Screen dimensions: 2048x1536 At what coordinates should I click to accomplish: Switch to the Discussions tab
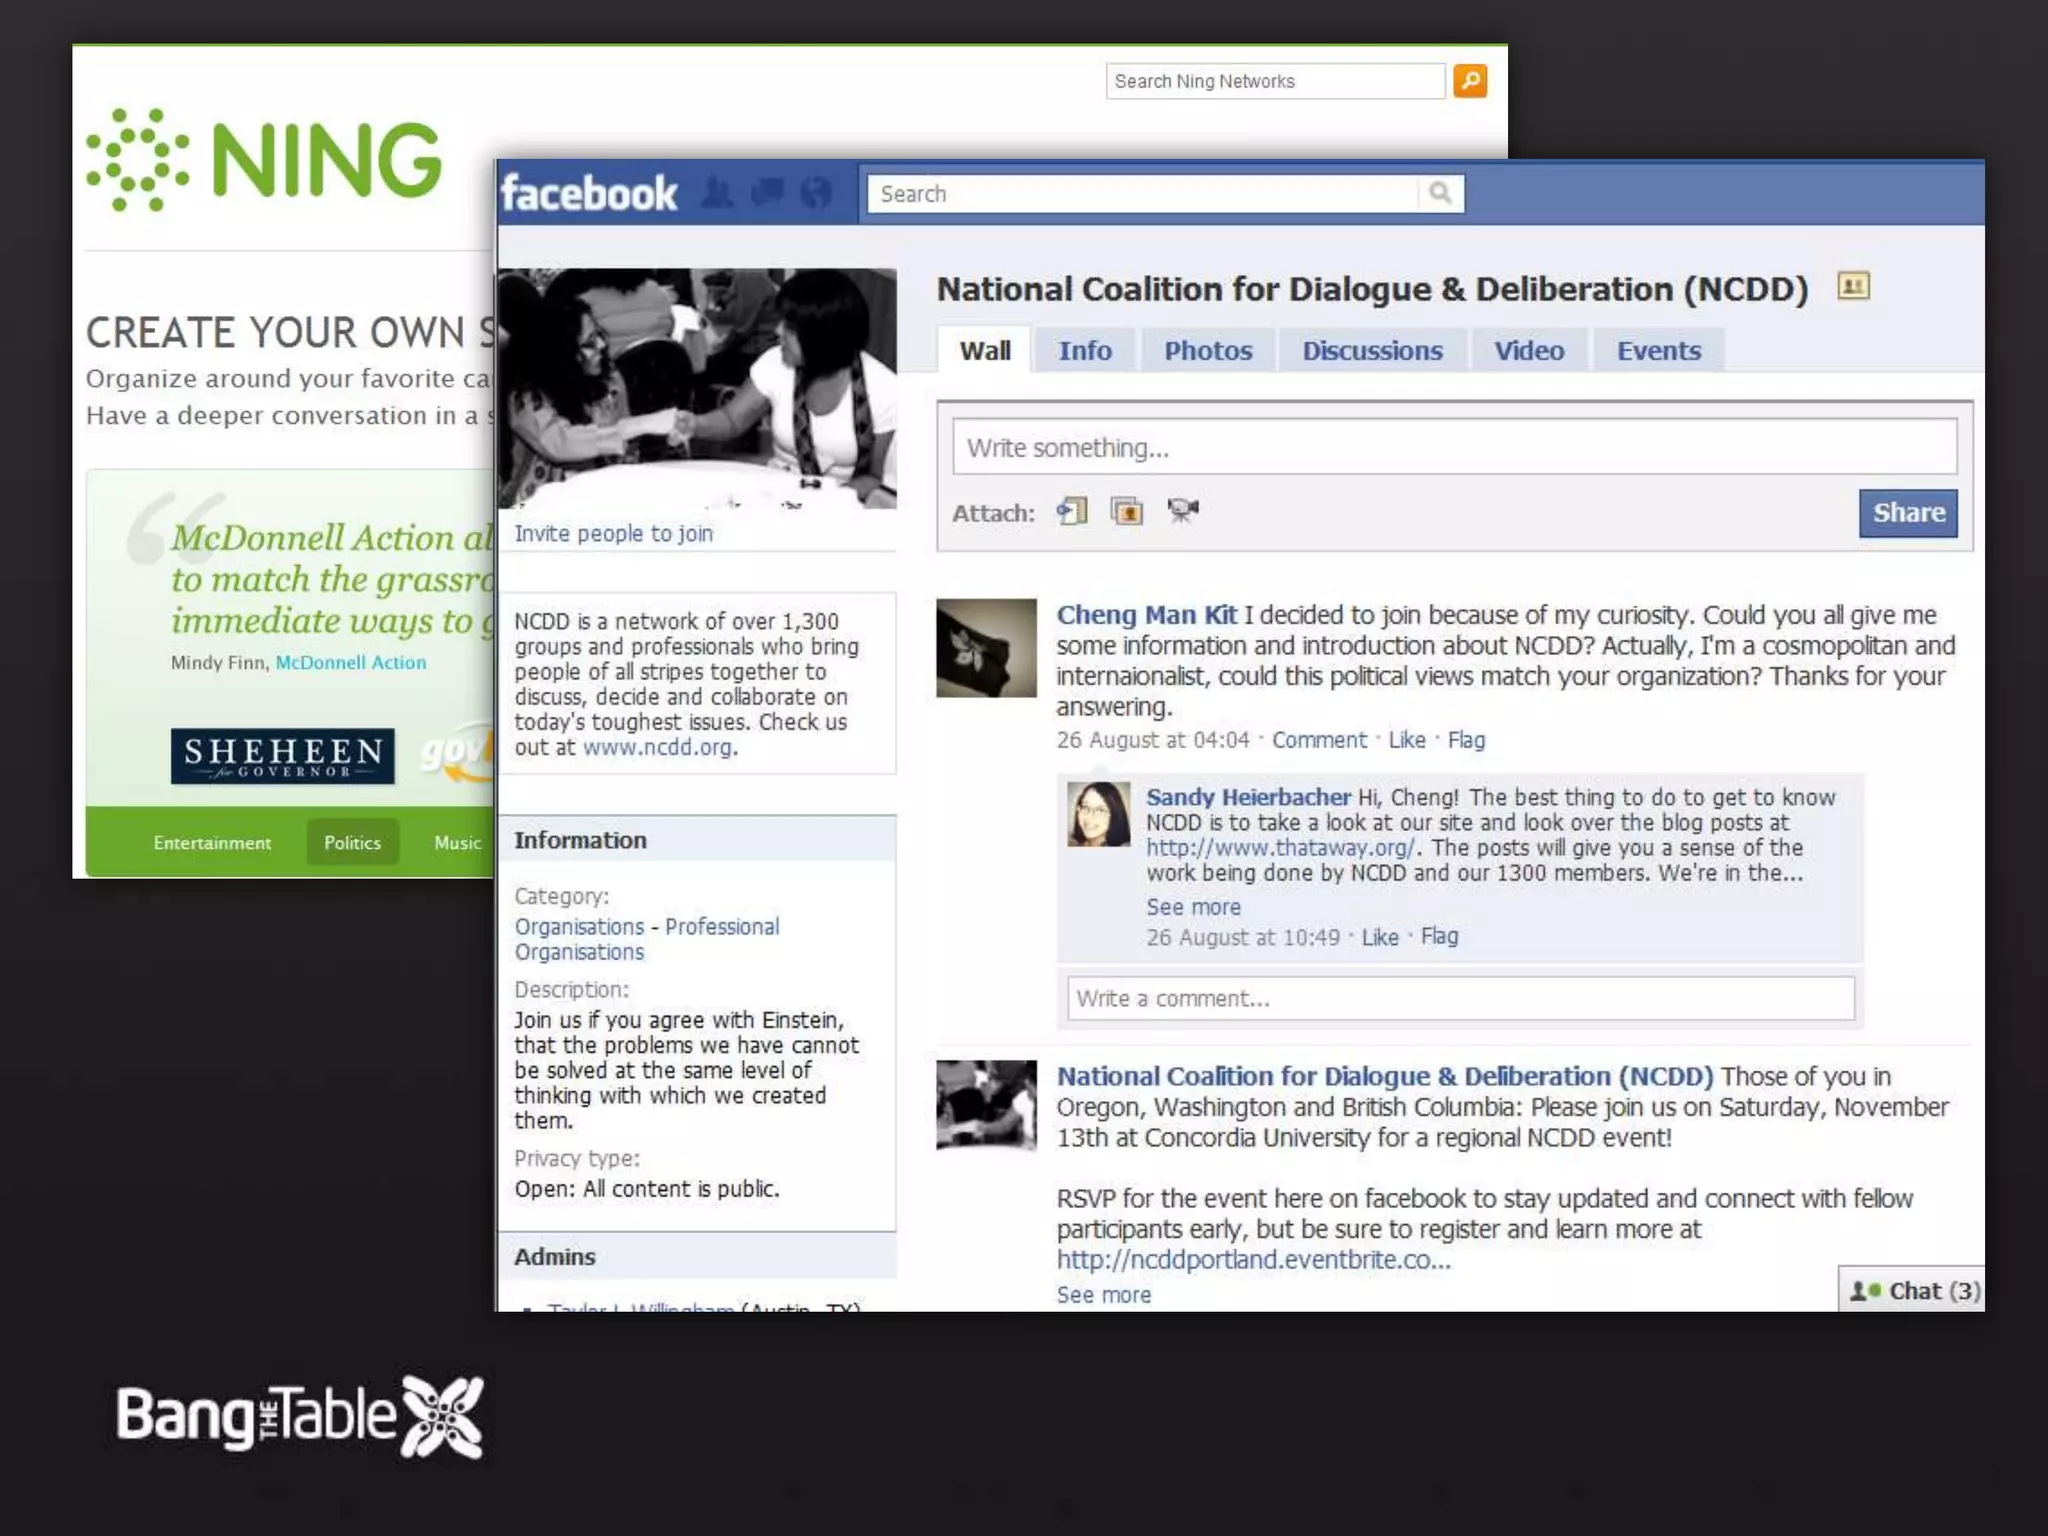coord(1371,351)
